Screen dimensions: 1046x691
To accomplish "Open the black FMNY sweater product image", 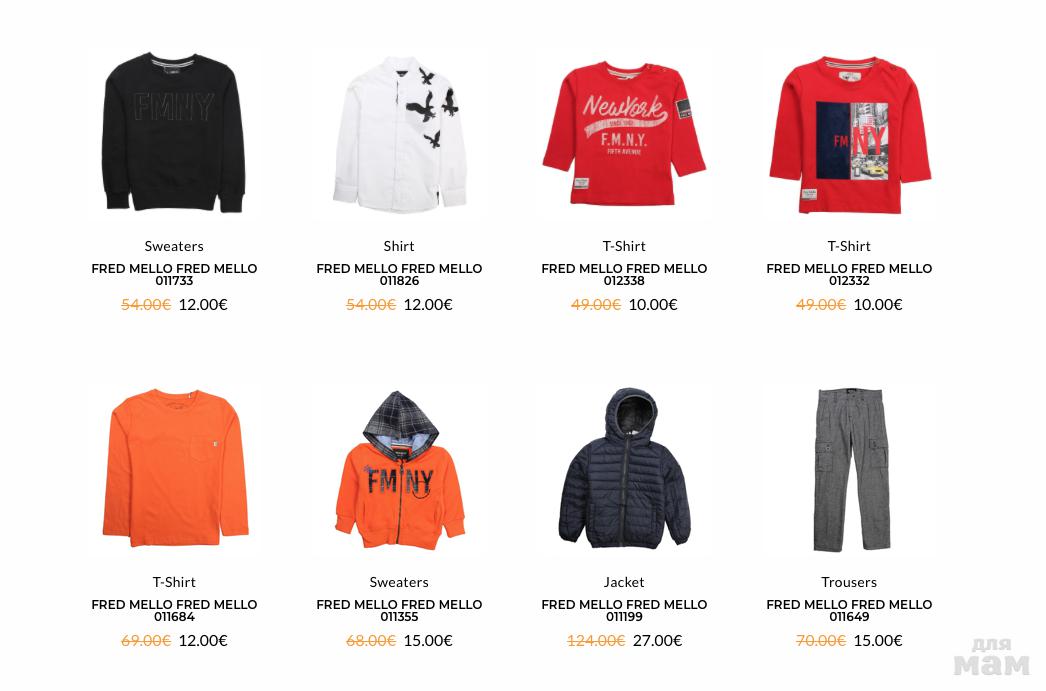I will click(174, 133).
